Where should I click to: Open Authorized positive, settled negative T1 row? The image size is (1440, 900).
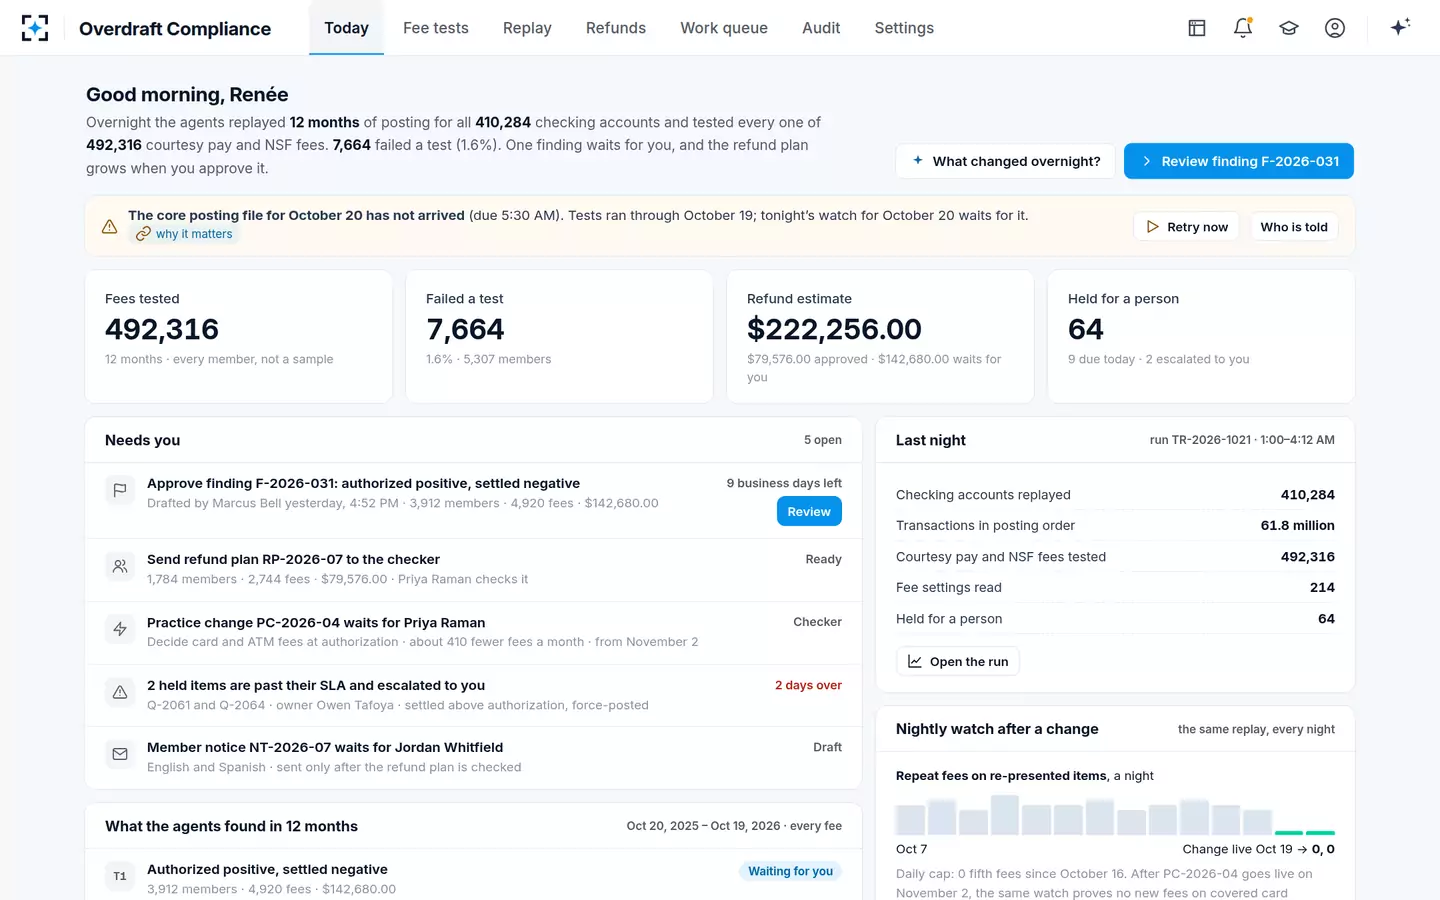(x=473, y=877)
